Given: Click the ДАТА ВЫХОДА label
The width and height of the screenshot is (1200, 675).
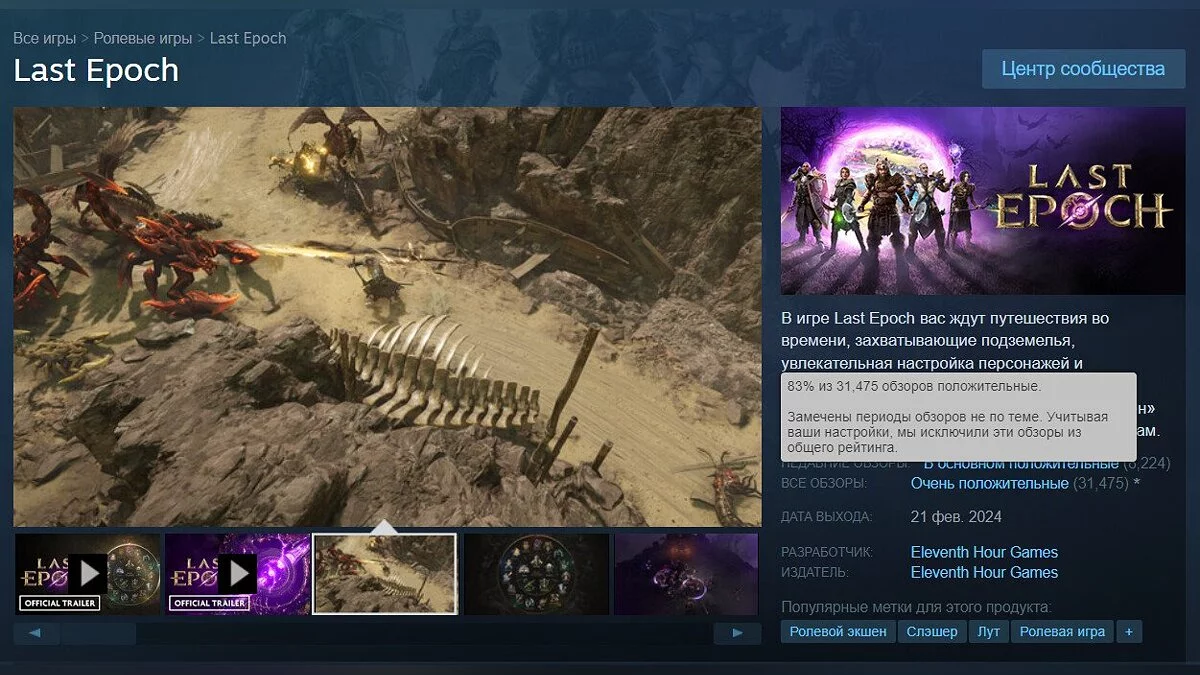Looking at the screenshot, I should click(826, 517).
